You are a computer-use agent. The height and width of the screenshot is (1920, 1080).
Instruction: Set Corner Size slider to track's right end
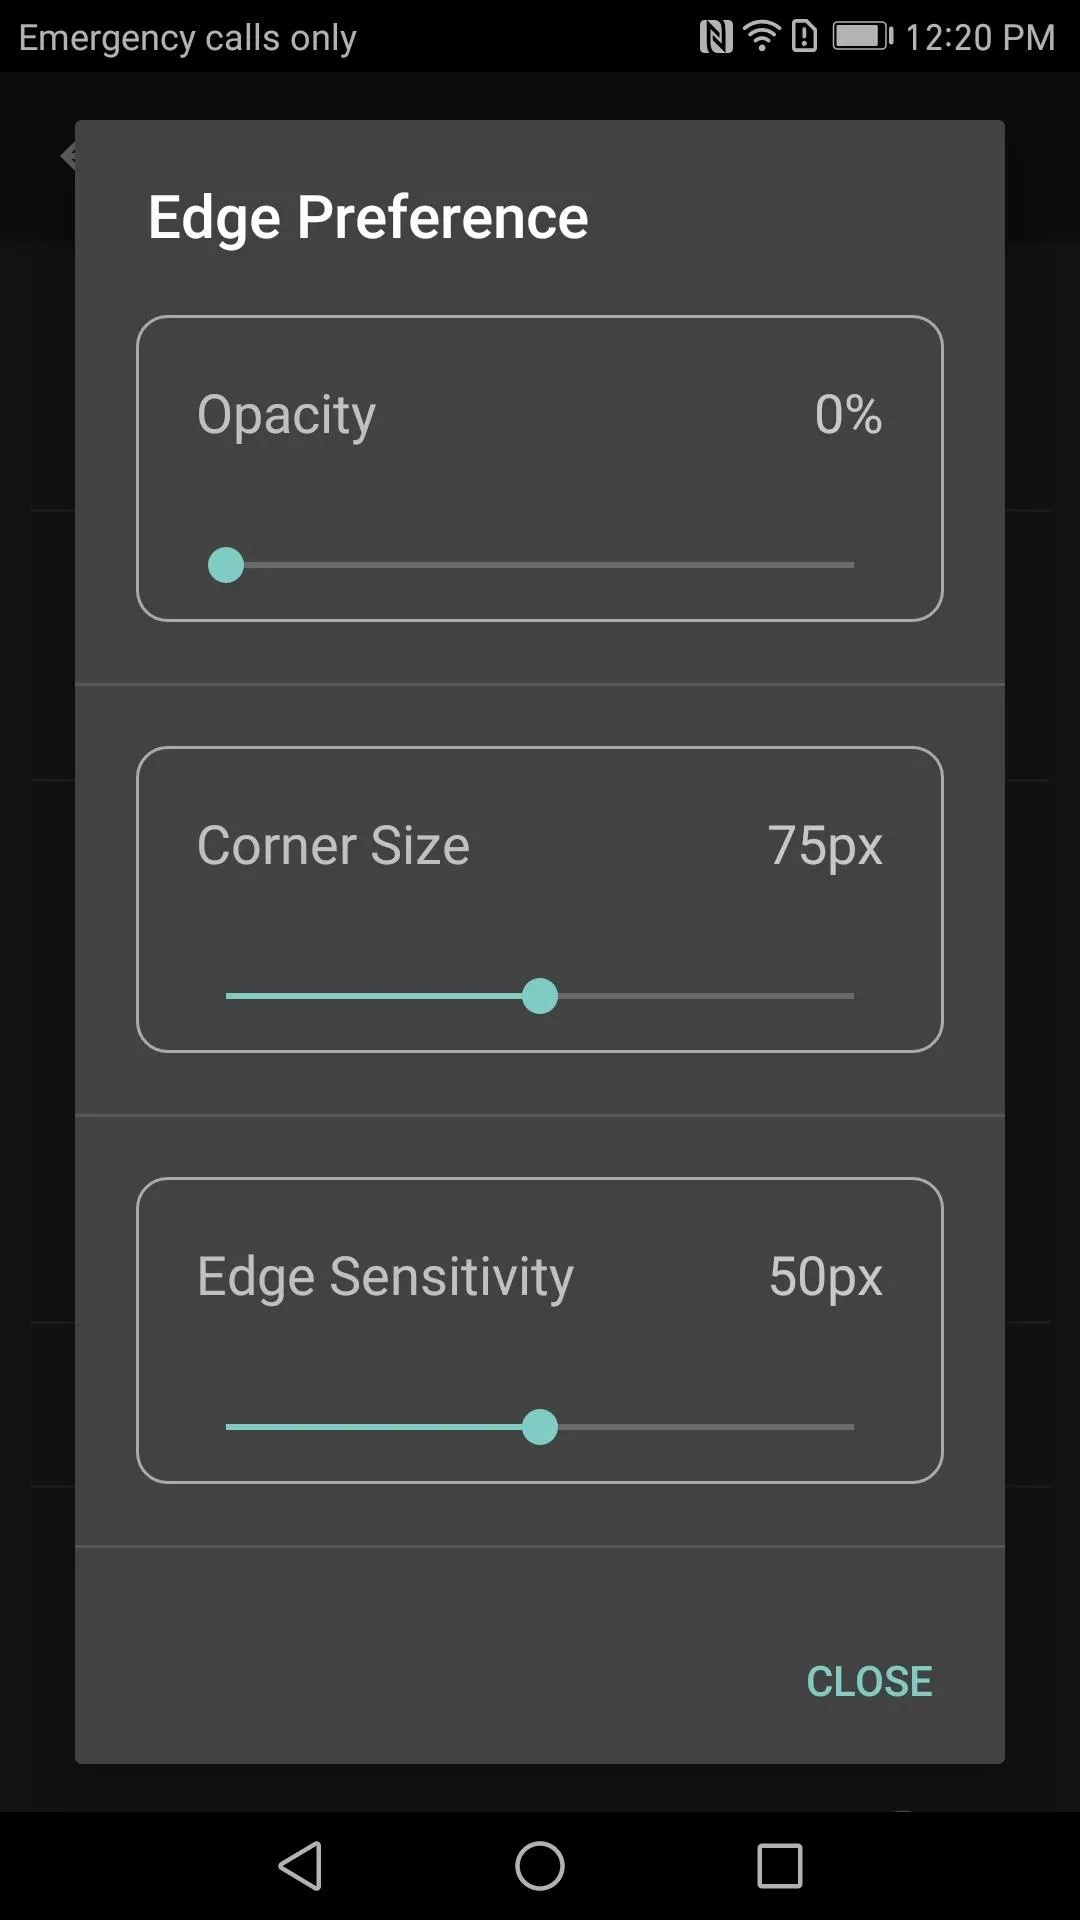pos(853,996)
